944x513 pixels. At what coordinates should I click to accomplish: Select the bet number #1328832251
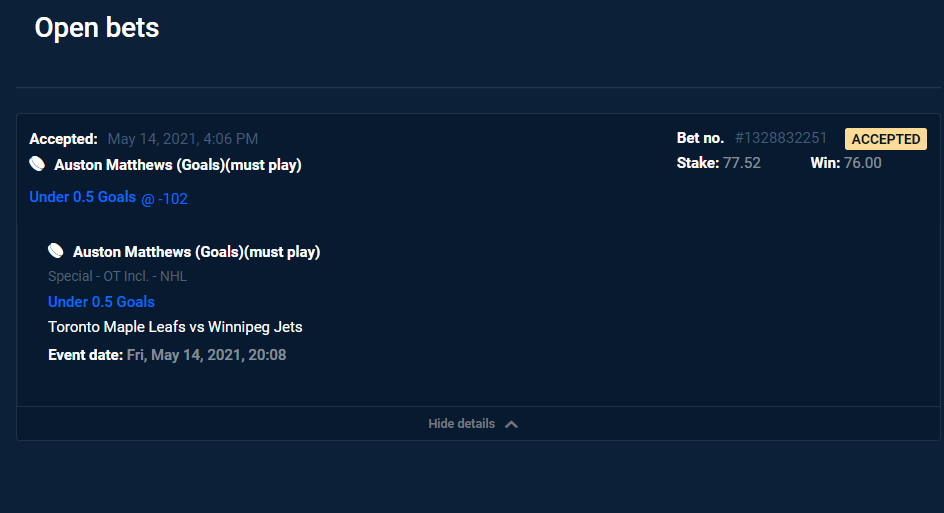pyautogui.click(x=781, y=138)
